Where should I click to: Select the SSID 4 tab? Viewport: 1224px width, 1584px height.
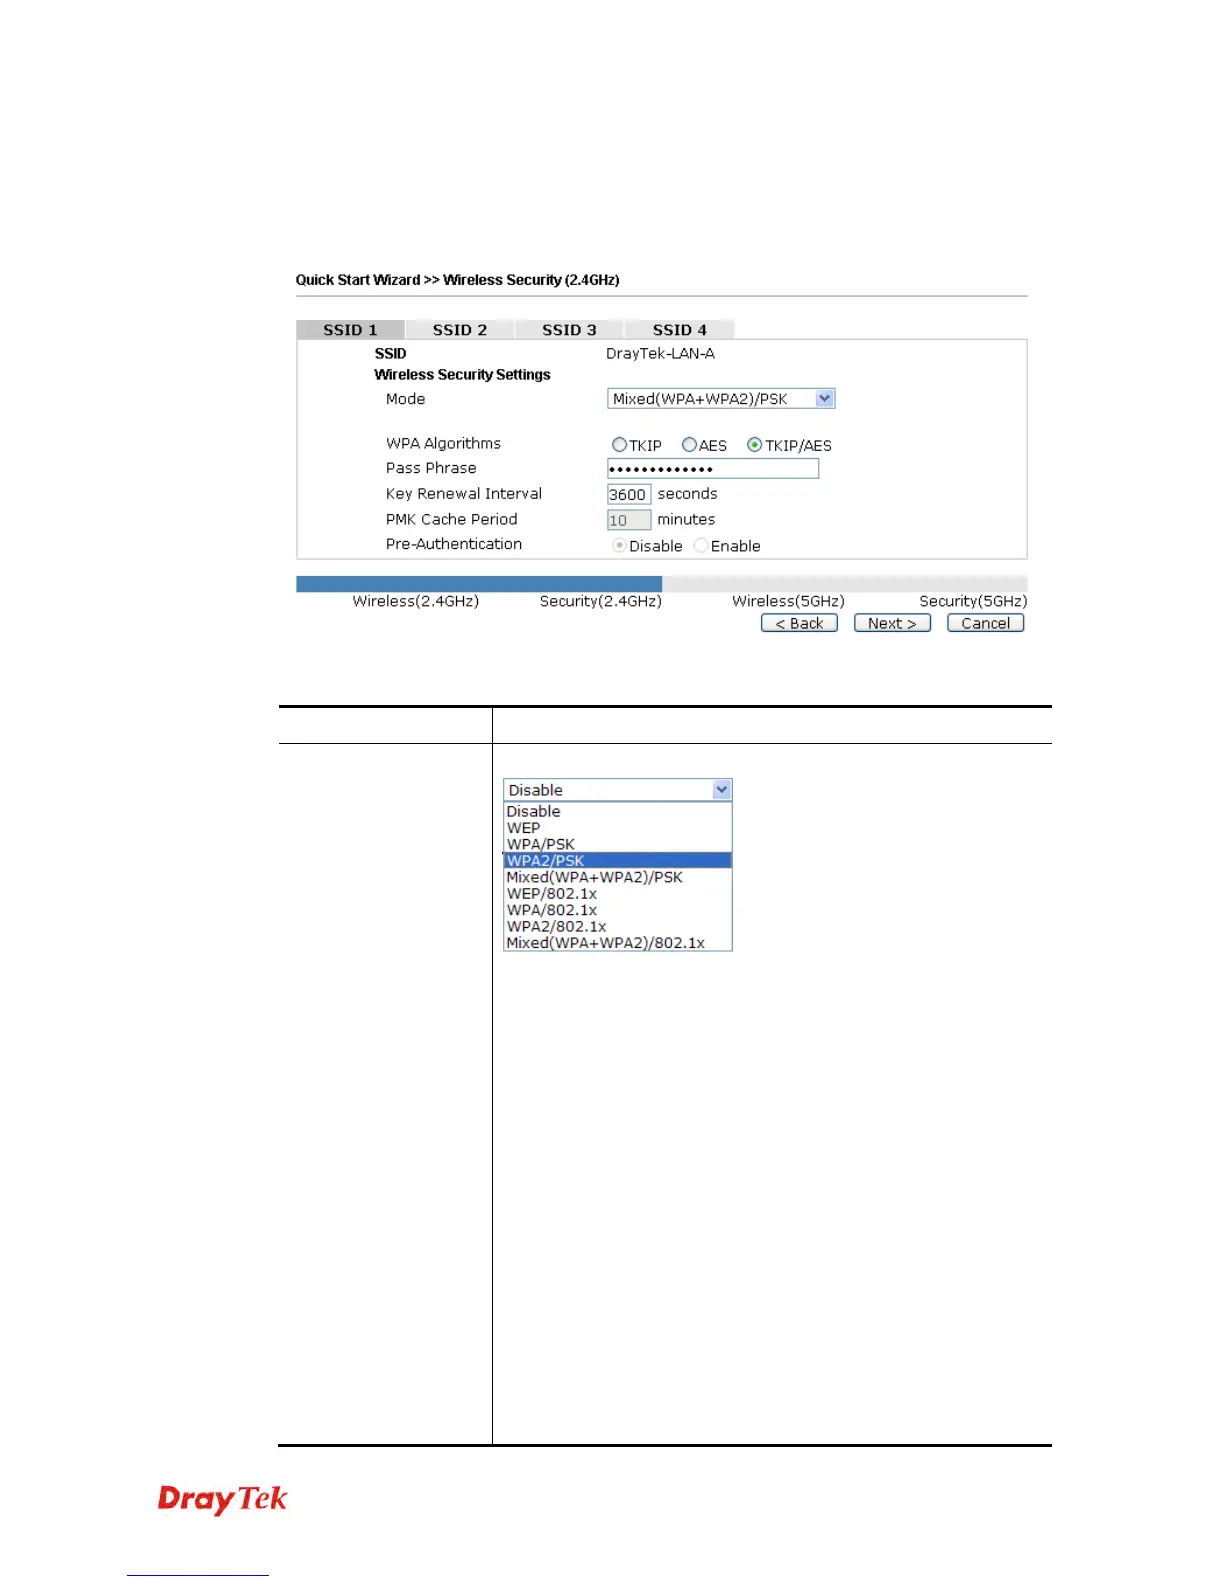679,330
